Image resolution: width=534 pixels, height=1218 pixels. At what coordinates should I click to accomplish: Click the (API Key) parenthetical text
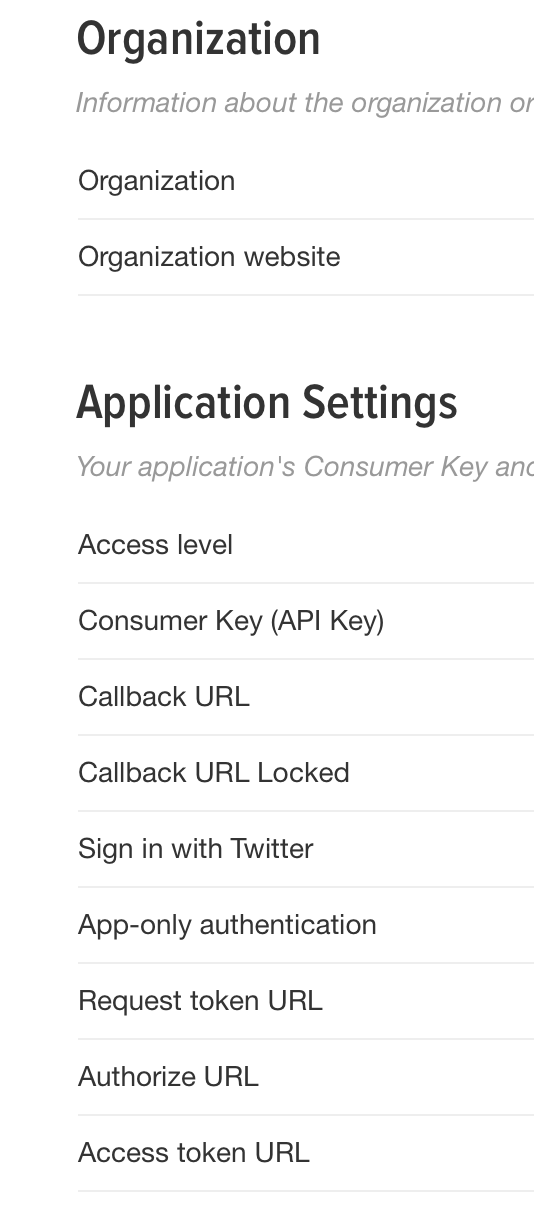tap(327, 621)
